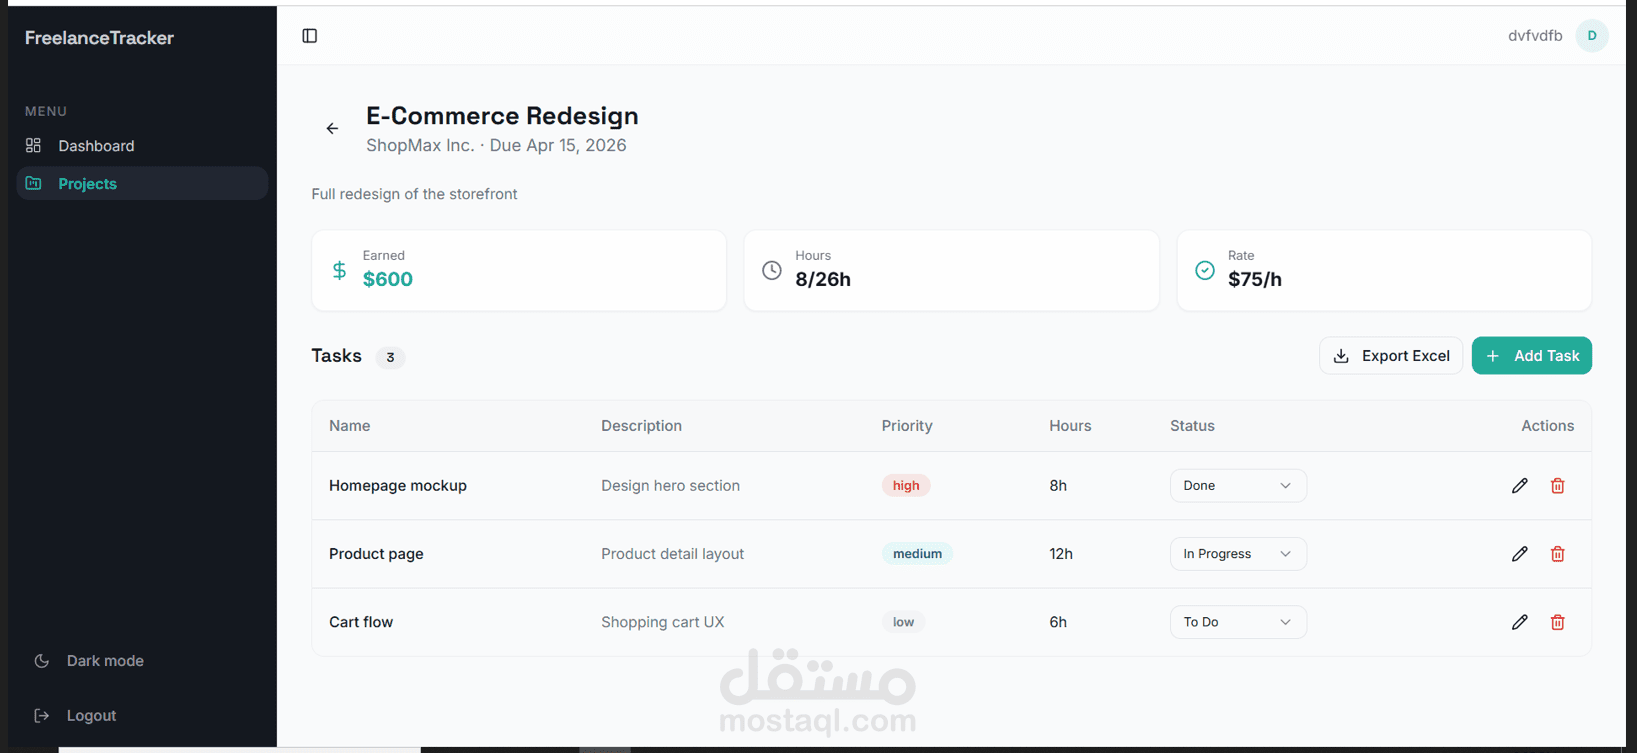
Task: Edit the Product page task
Action: [1519, 554]
